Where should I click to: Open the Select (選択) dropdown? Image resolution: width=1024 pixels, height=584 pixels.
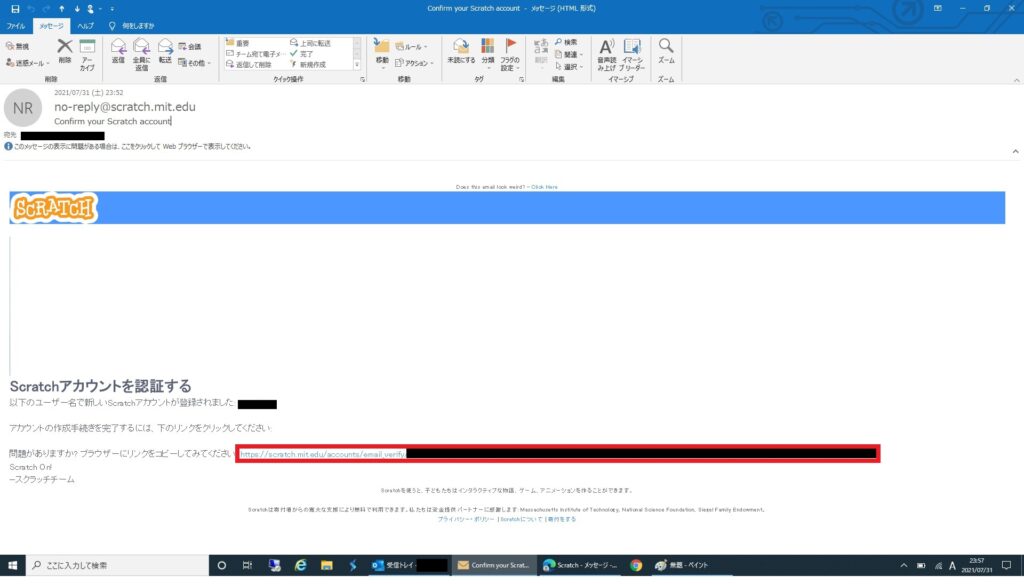coord(568,66)
